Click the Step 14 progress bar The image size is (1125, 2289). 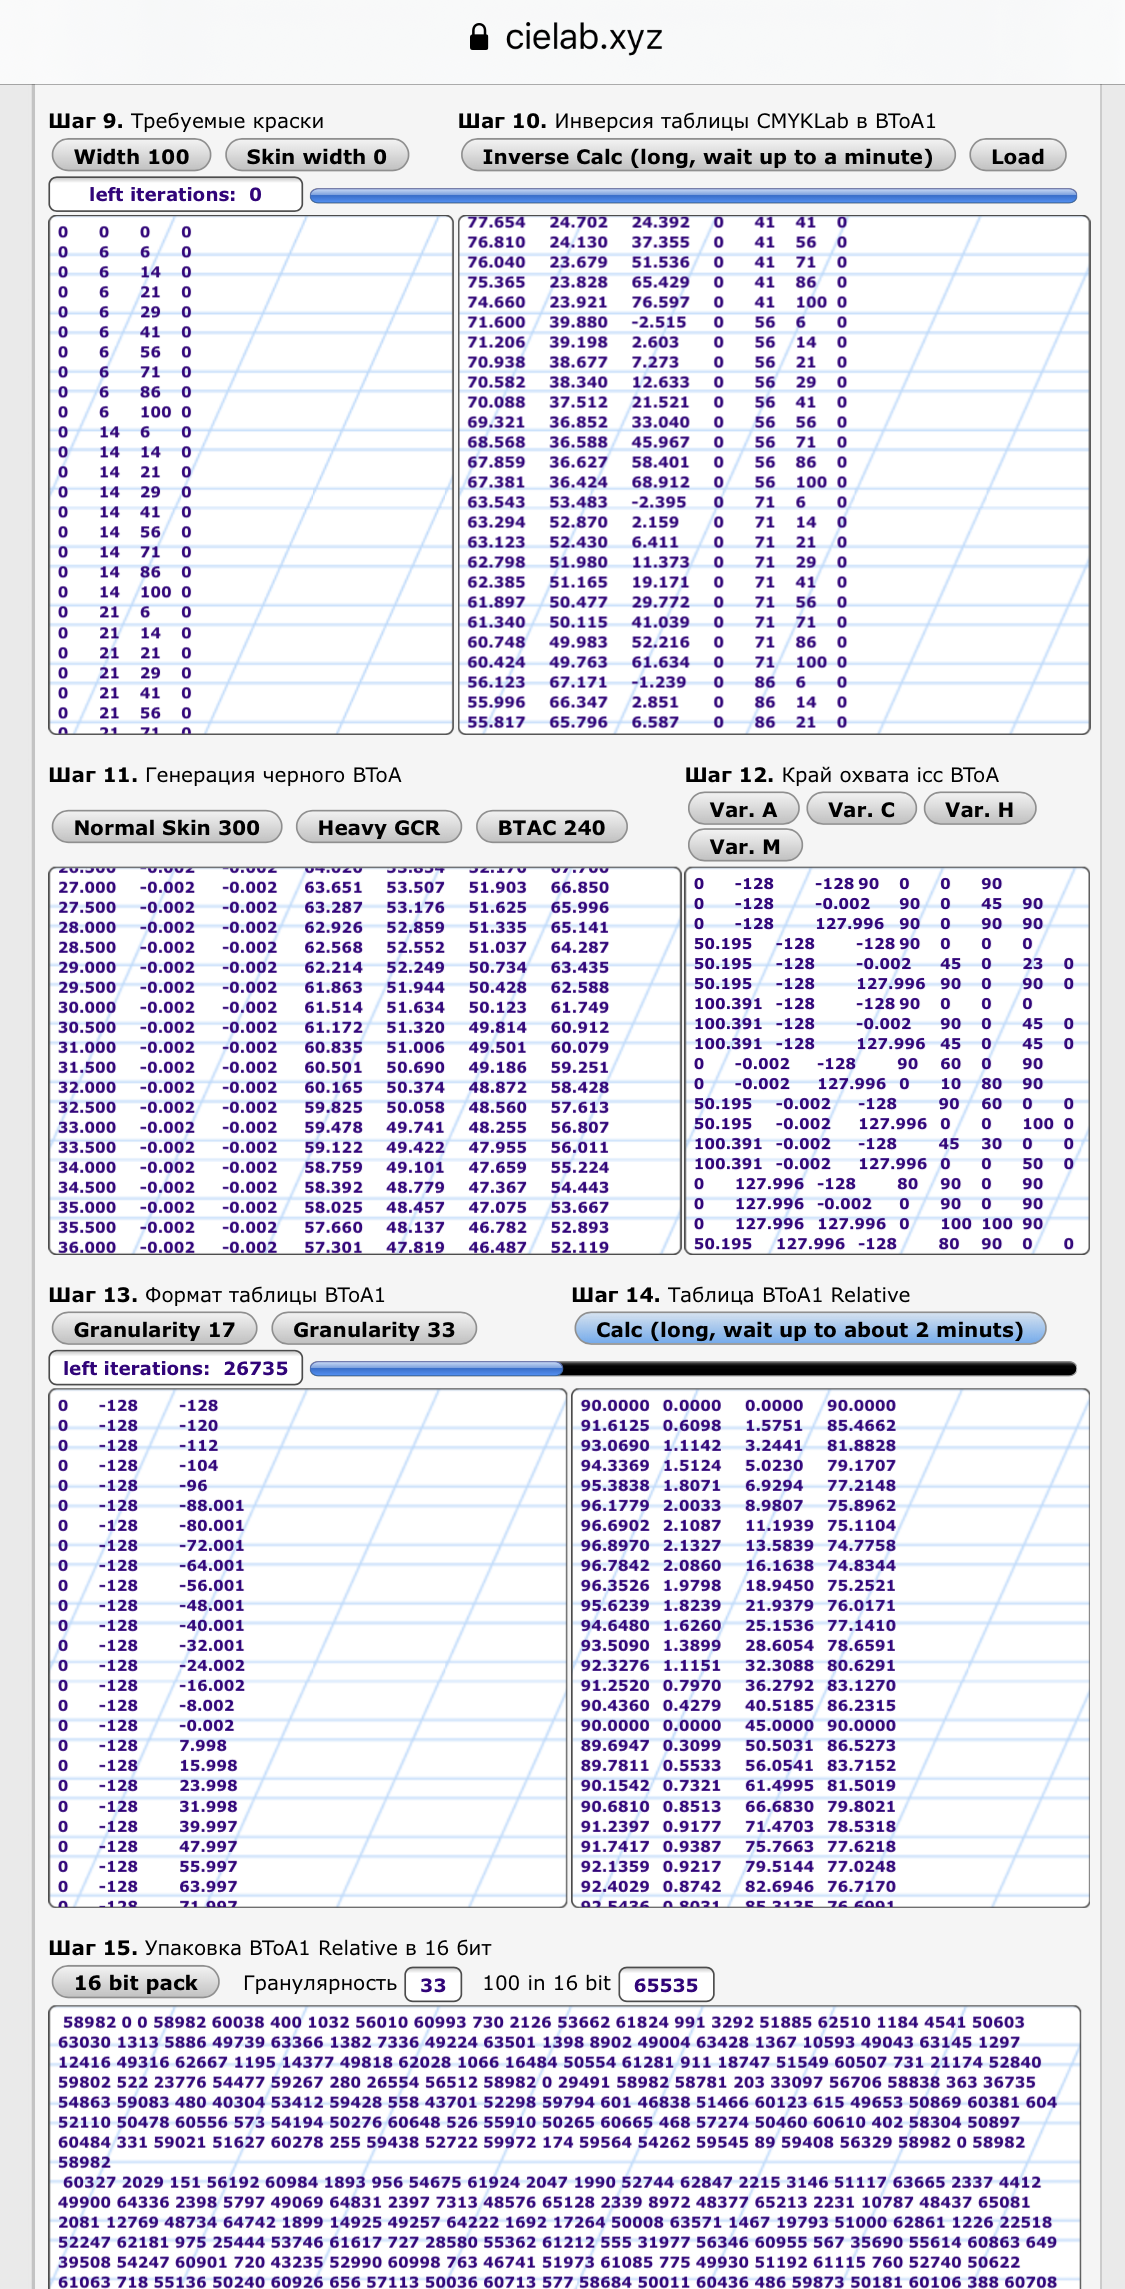pos(693,1368)
